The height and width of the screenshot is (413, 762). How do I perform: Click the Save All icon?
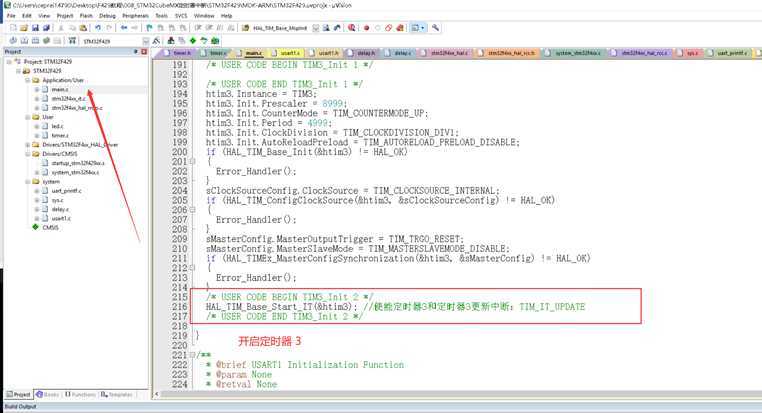point(46,28)
